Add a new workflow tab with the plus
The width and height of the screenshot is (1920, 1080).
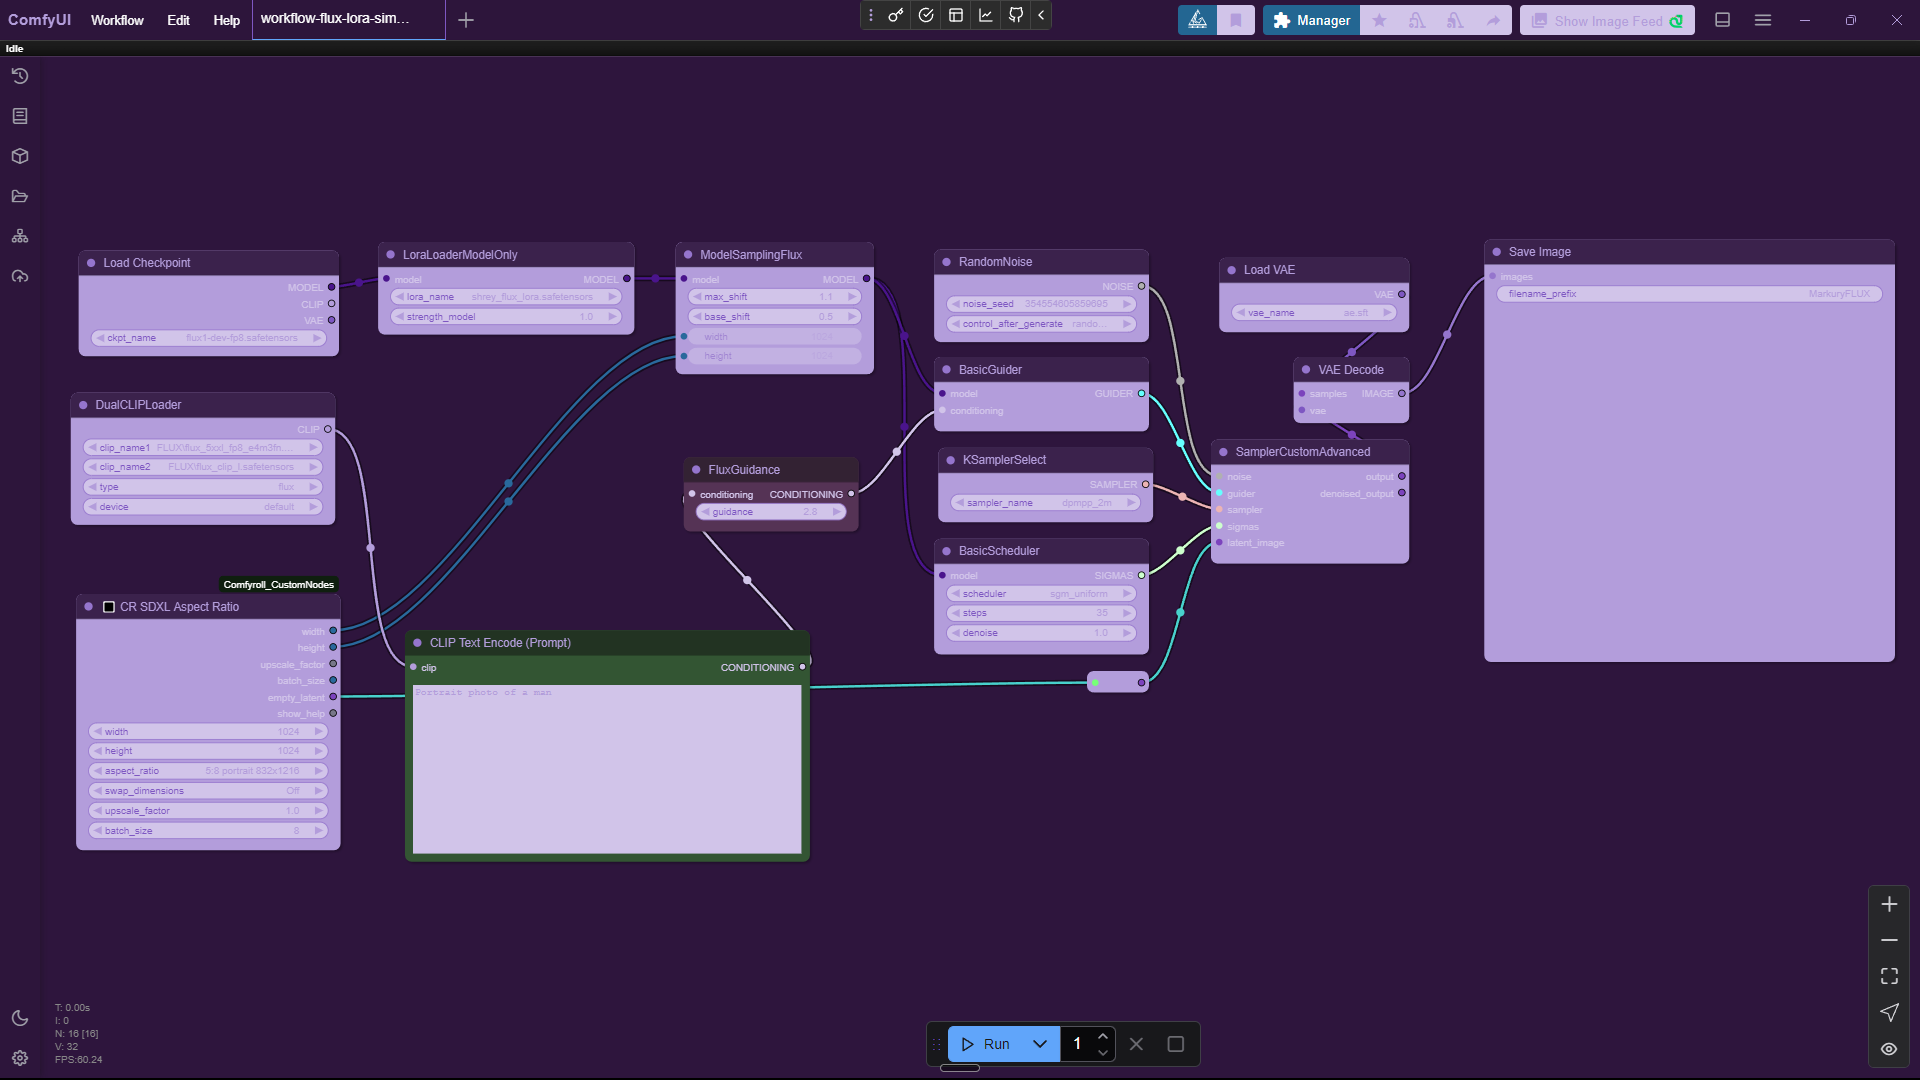[466, 20]
